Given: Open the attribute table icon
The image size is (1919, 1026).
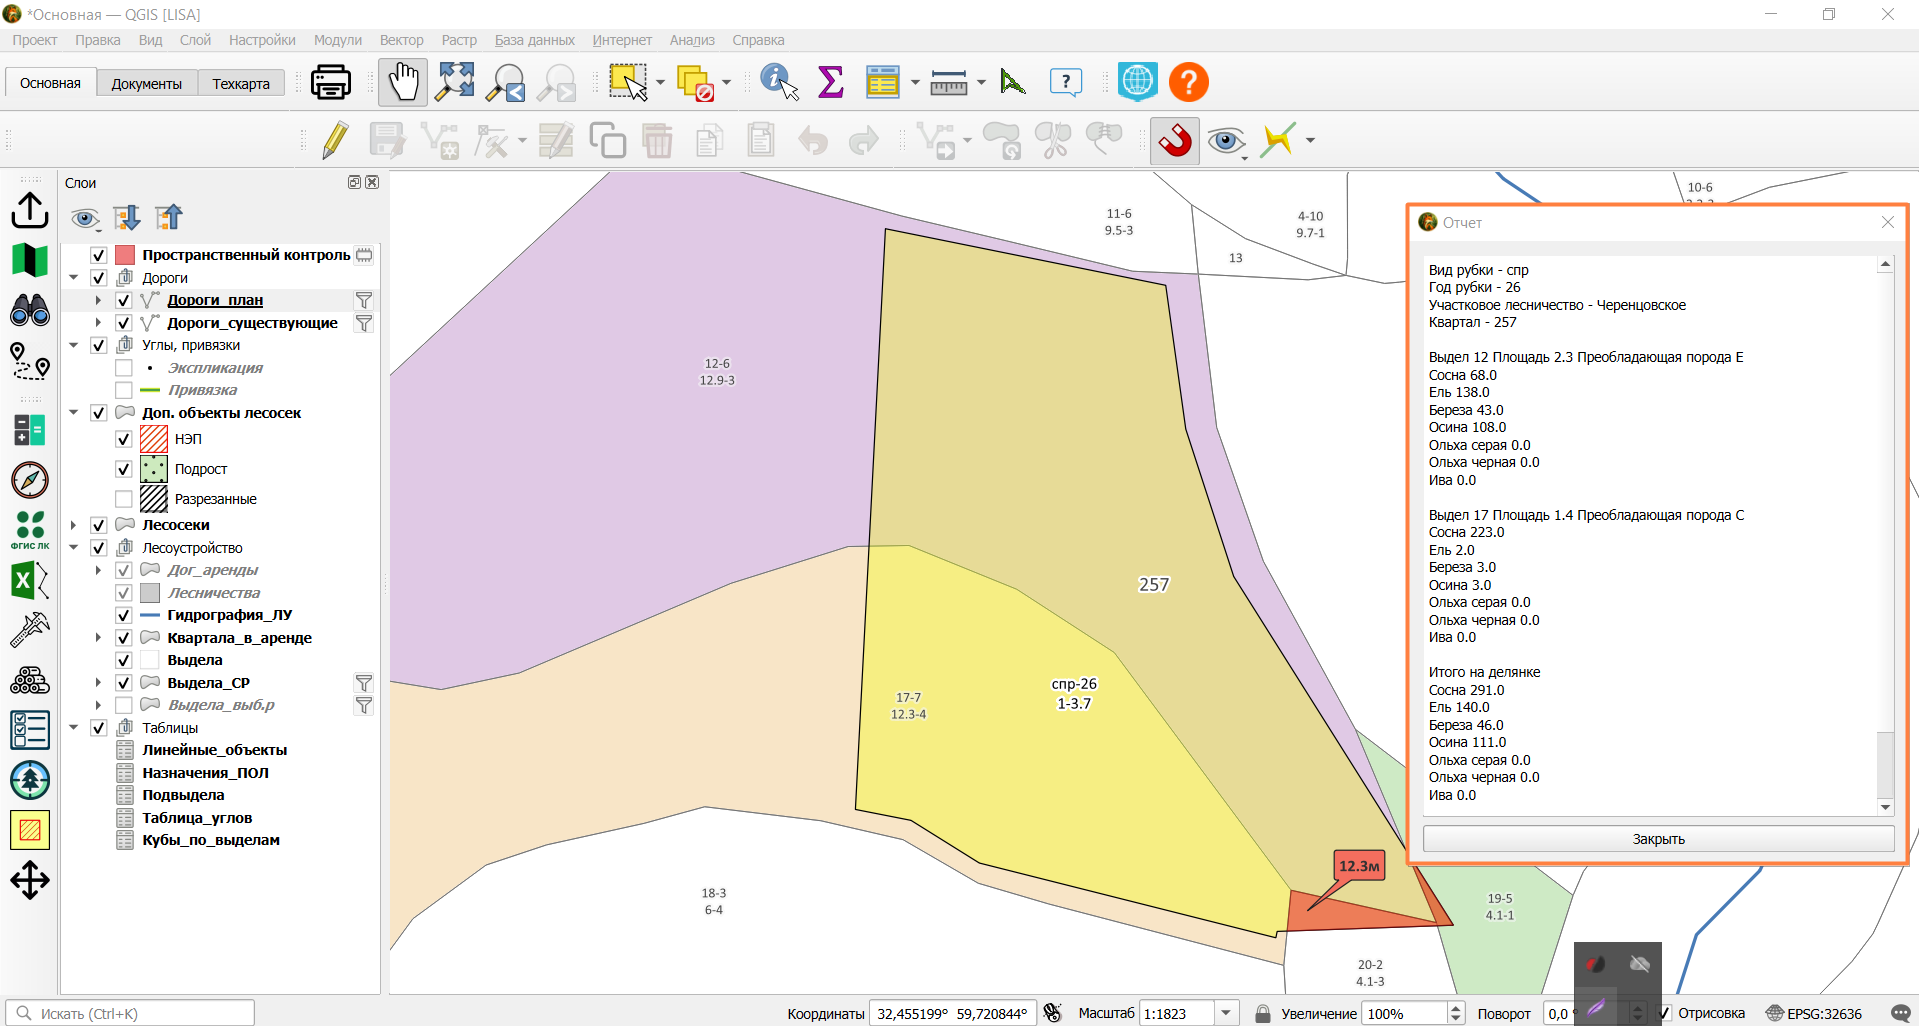Looking at the screenshot, I should (x=882, y=82).
